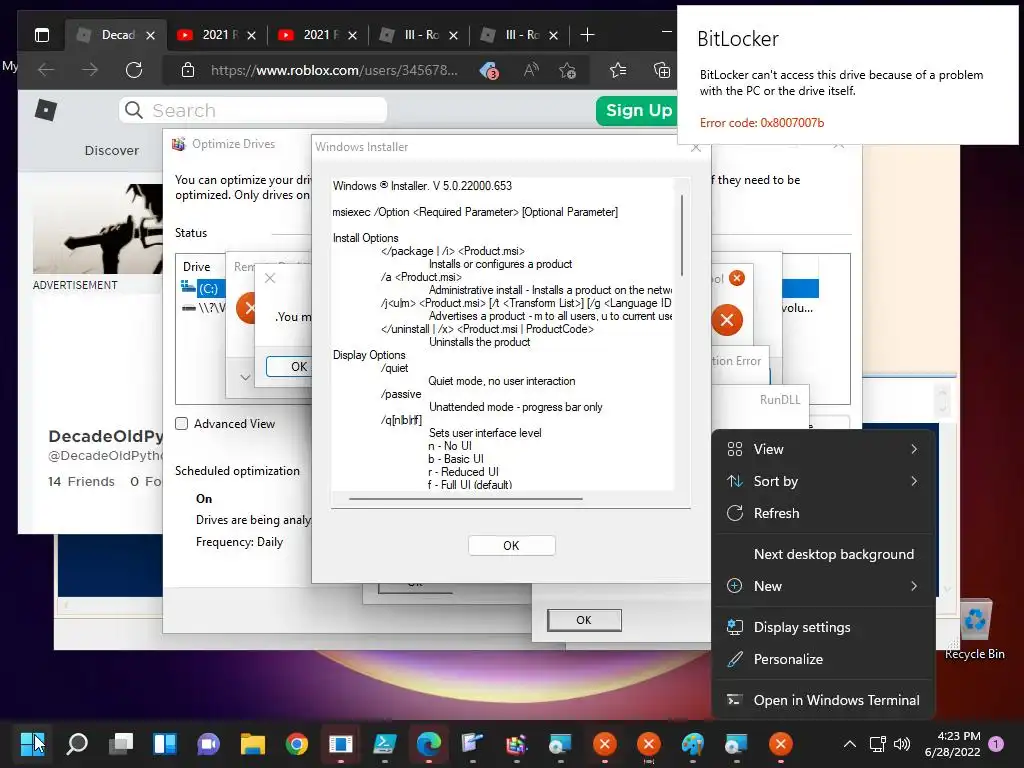The image size is (1024, 768).
Task: Launch Teams Chat from taskbar
Action: (208, 743)
